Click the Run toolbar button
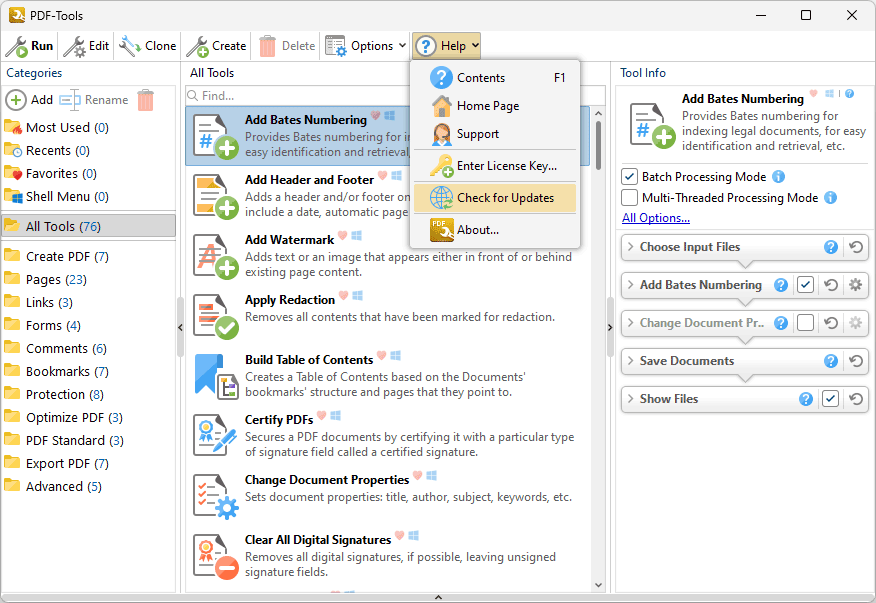Viewport: 876px width, 603px height. tap(30, 46)
